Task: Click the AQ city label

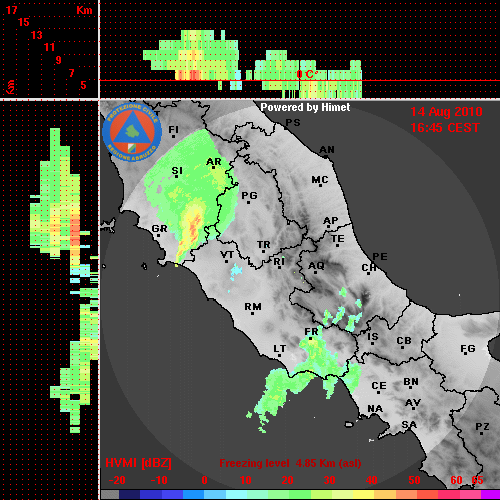Action: [316, 266]
